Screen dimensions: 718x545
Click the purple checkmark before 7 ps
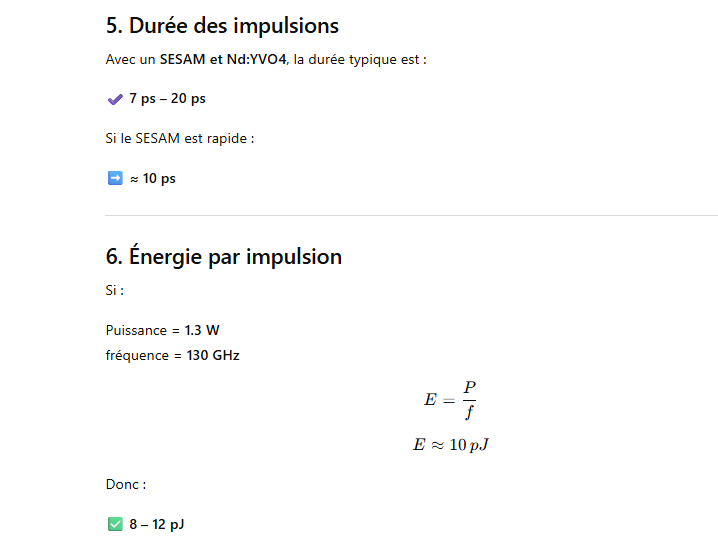114,99
